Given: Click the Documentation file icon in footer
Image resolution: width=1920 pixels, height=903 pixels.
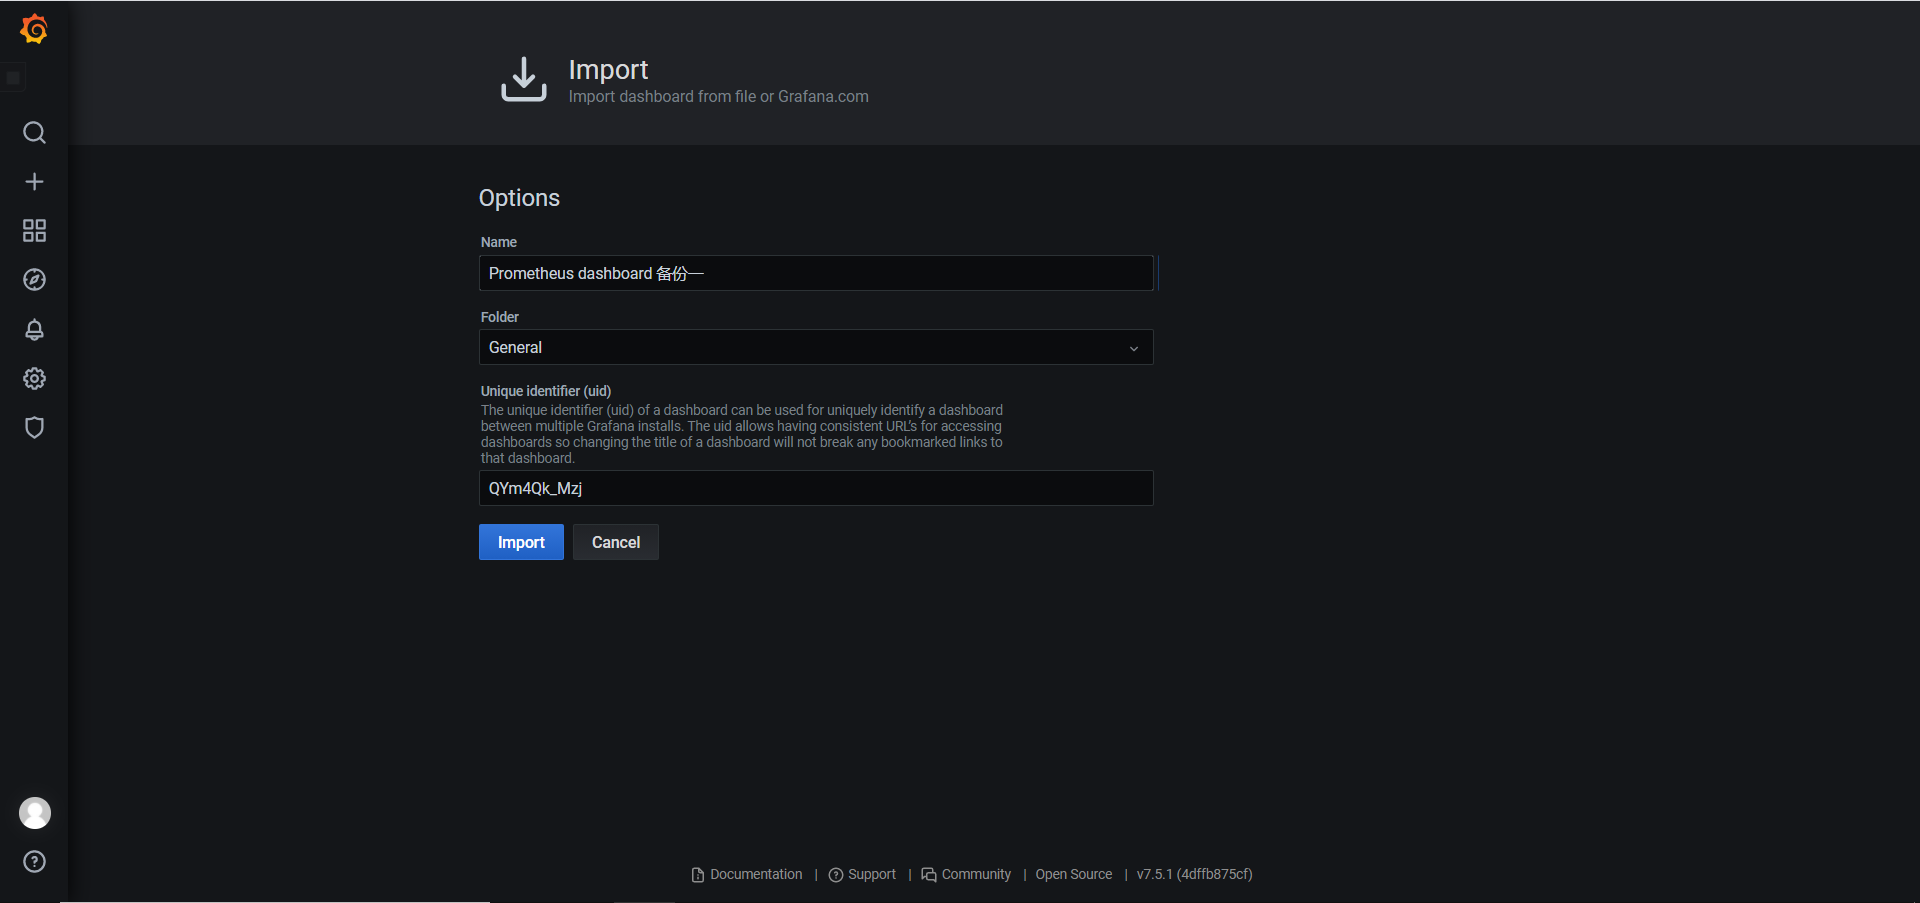Looking at the screenshot, I should [x=698, y=875].
